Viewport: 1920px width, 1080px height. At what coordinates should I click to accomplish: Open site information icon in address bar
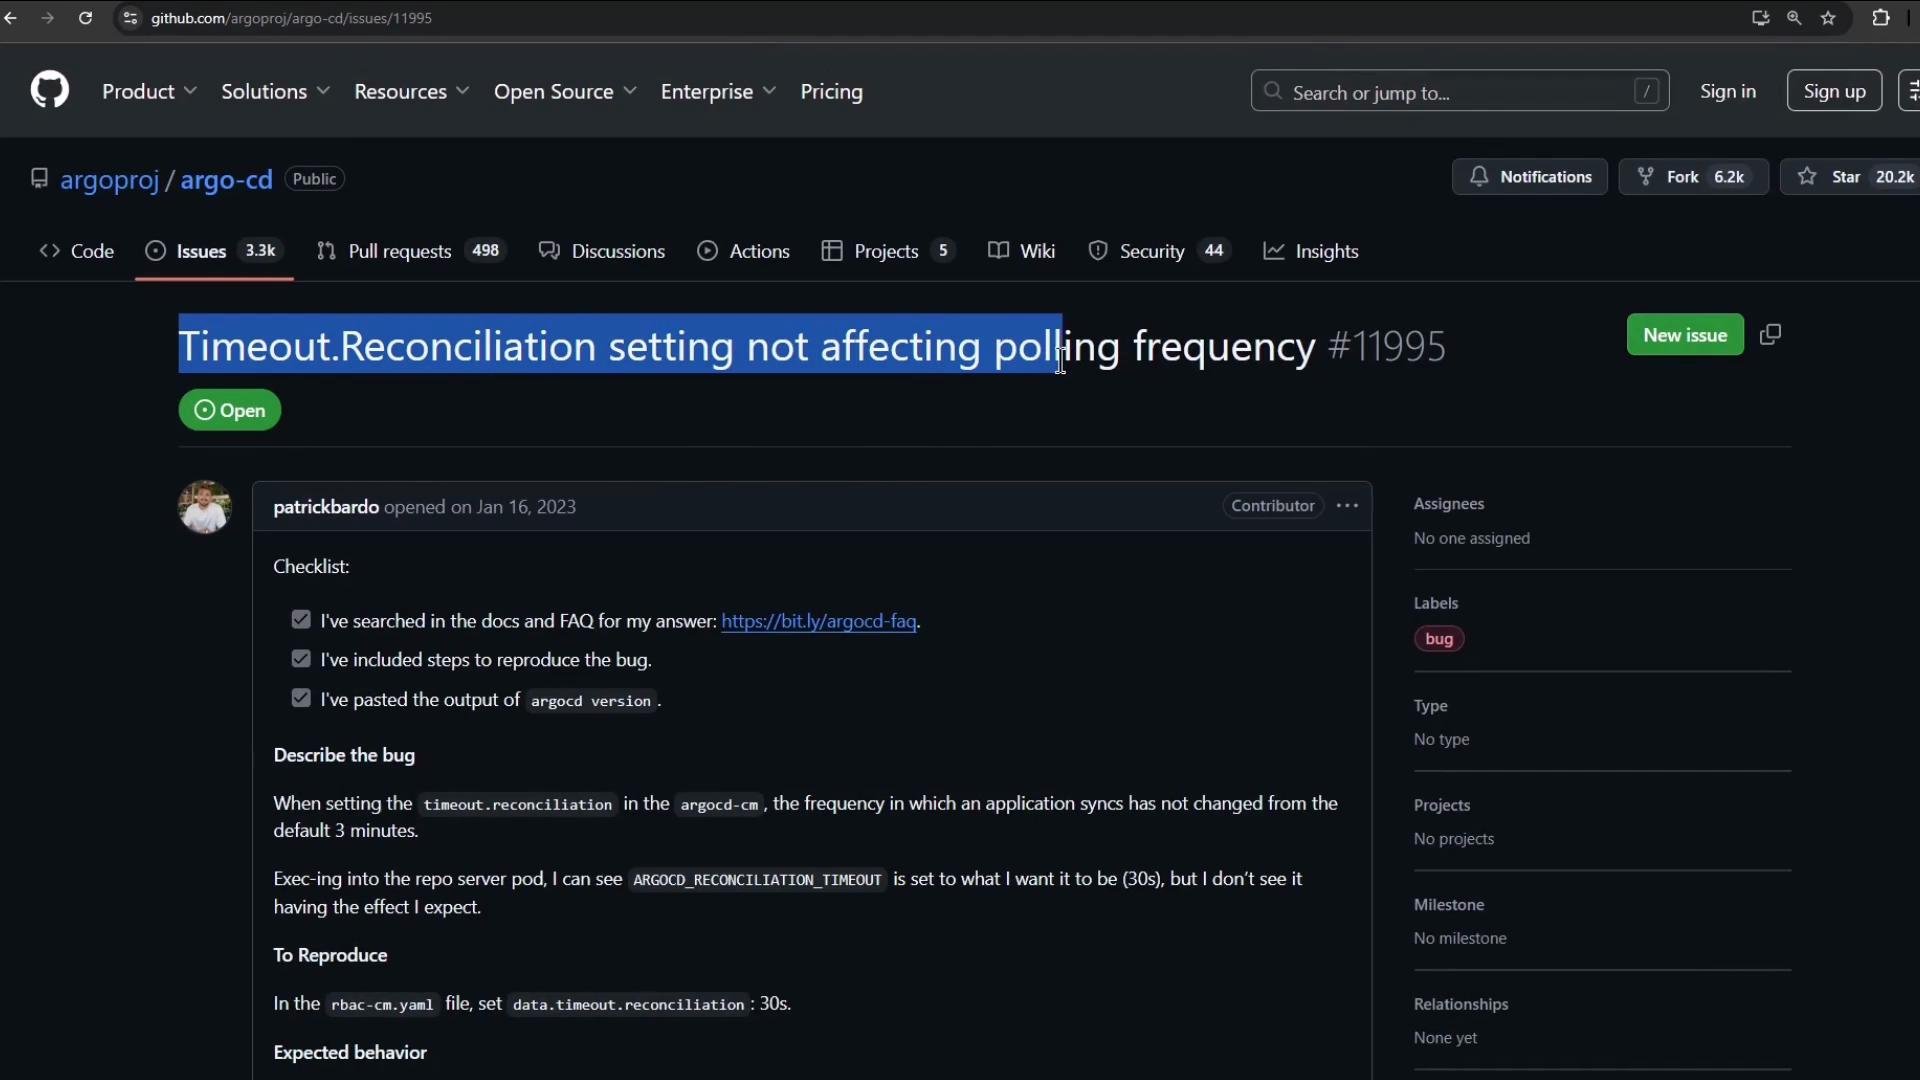(130, 18)
